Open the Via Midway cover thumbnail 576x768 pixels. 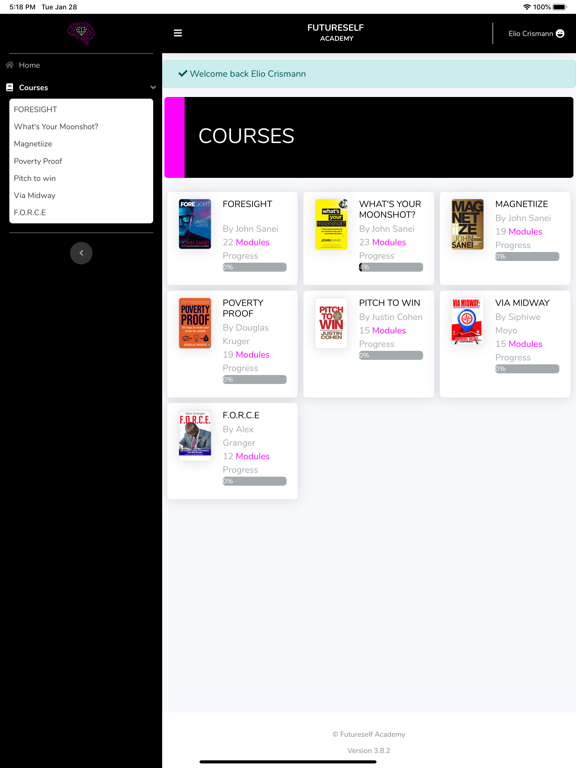coord(467,321)
